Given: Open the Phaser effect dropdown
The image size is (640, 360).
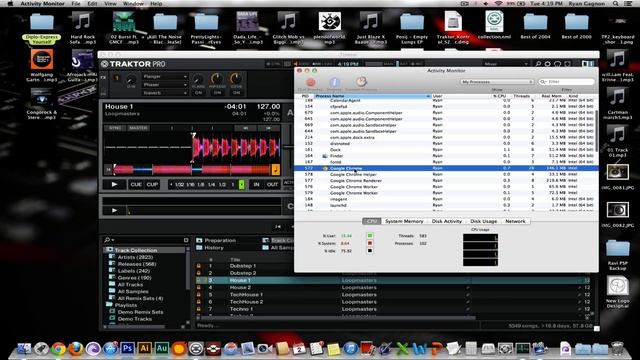Looking at the screenshot, I should point(165,84).
